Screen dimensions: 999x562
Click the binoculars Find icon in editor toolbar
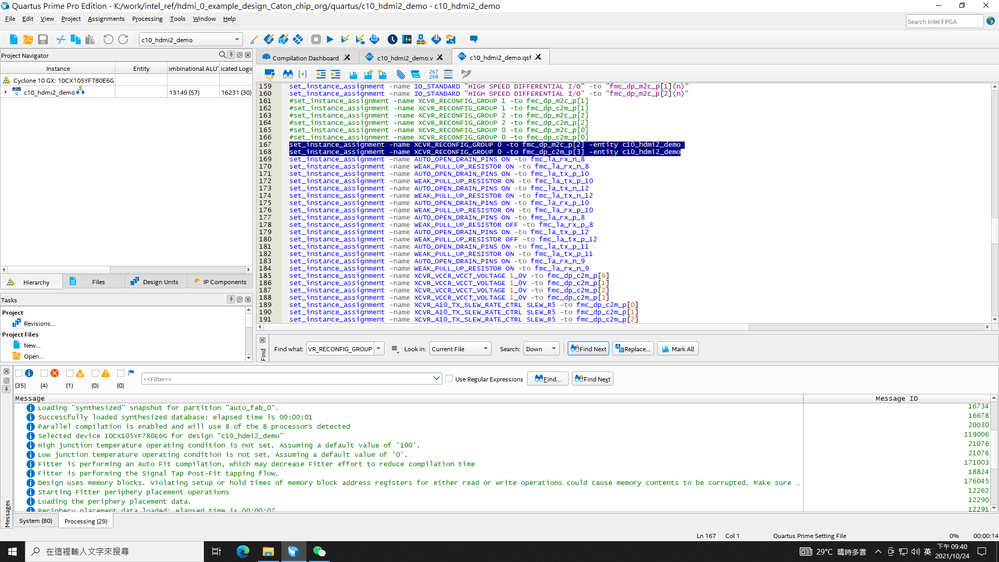coord(288,74)
